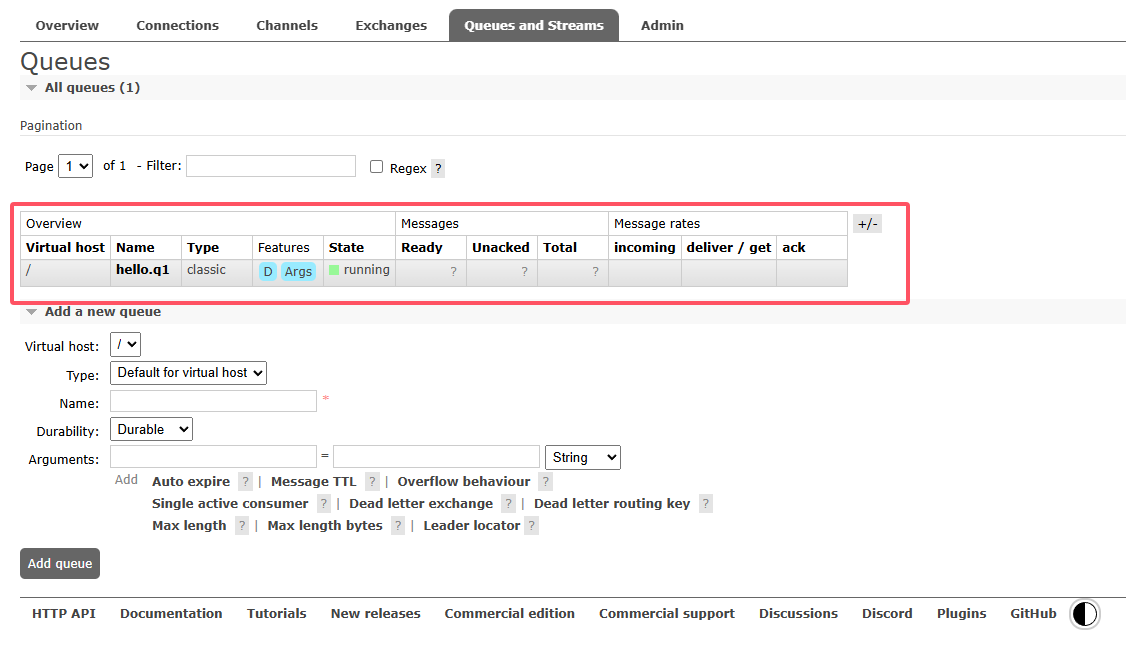Switch to the Overview tab

click(68, 25)
